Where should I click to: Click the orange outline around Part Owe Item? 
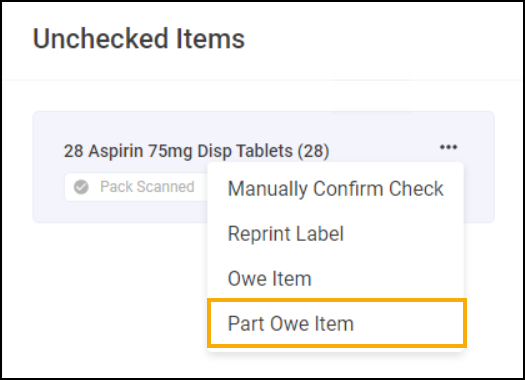(x=336, y=300)
